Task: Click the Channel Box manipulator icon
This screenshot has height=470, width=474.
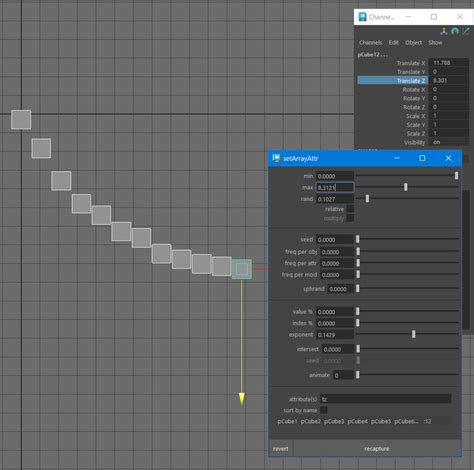Action: (444, 32)
